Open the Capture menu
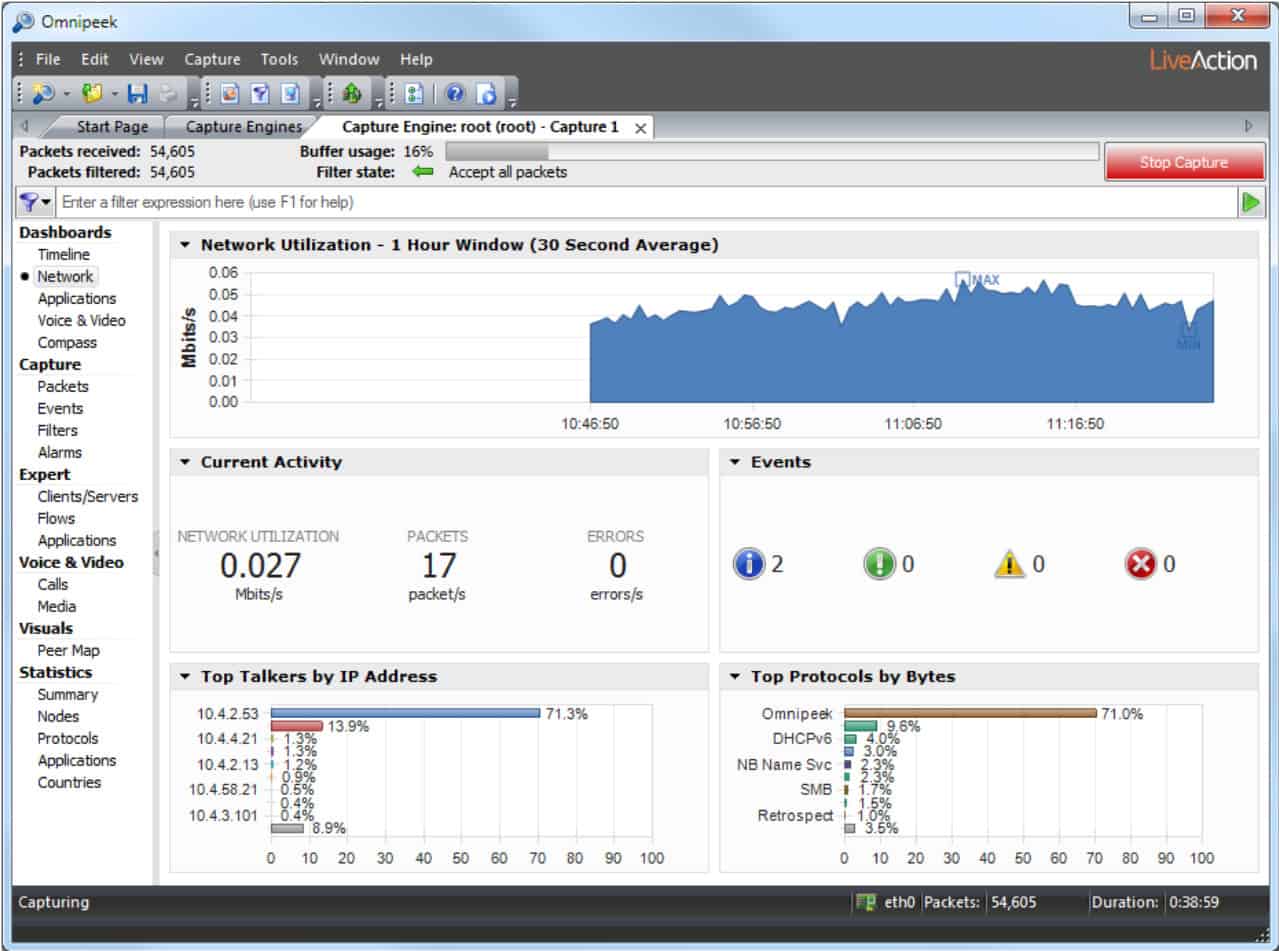Screen dimensions: 1279x951 (212, 59)
